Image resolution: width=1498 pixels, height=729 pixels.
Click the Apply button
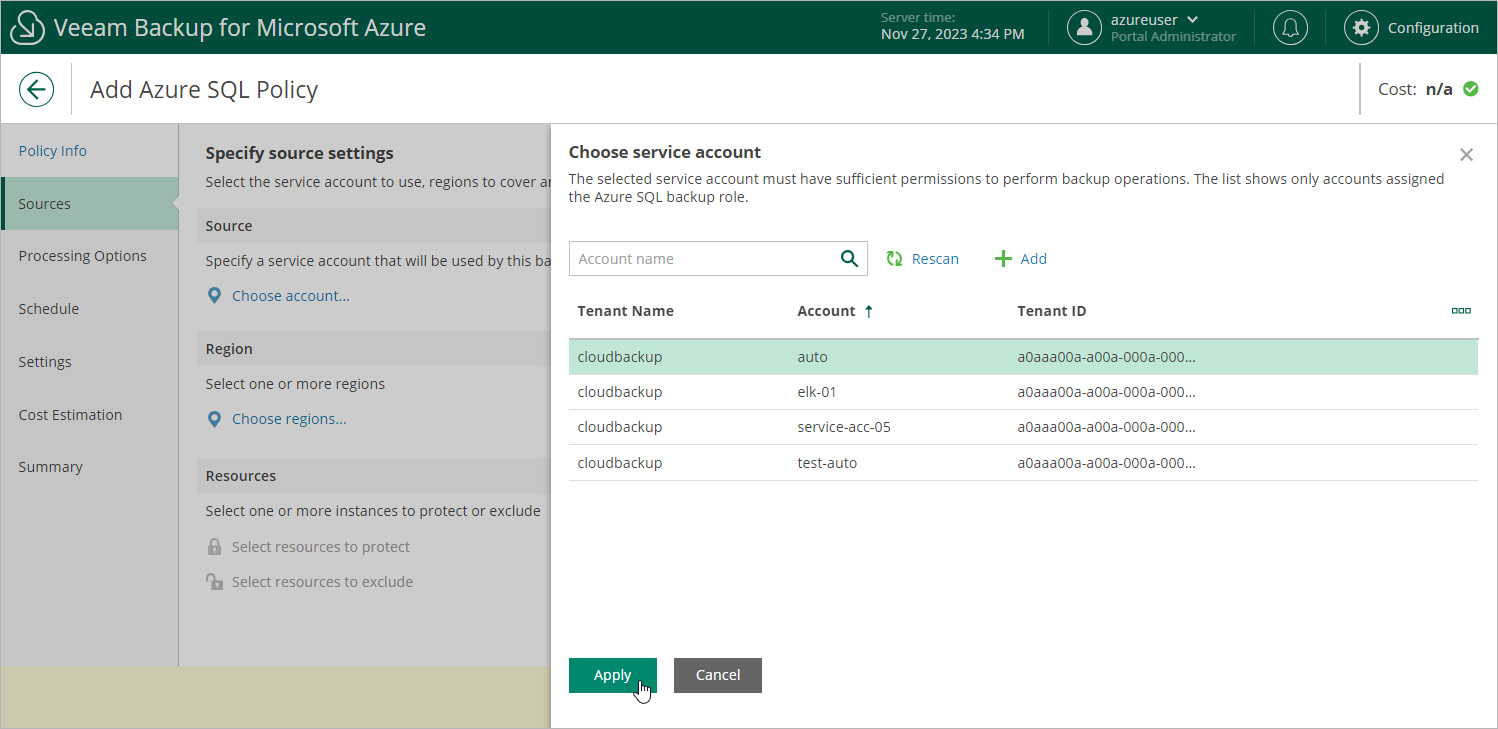[612, 675]
